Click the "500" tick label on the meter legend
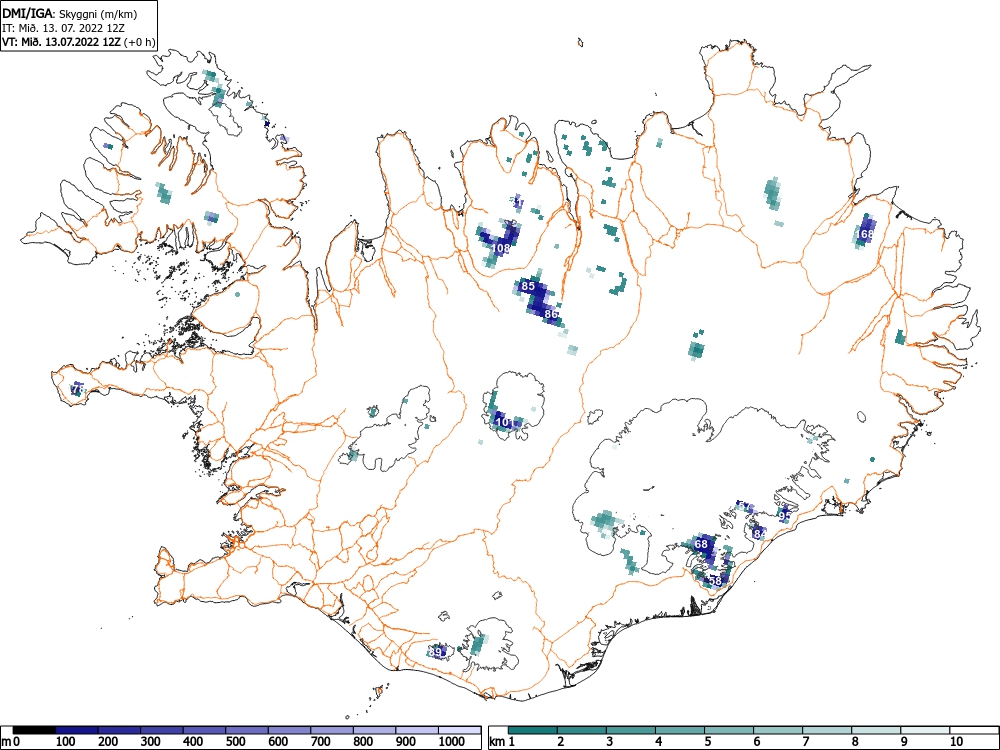This screenshot has width=1000, height=750. 235,741
